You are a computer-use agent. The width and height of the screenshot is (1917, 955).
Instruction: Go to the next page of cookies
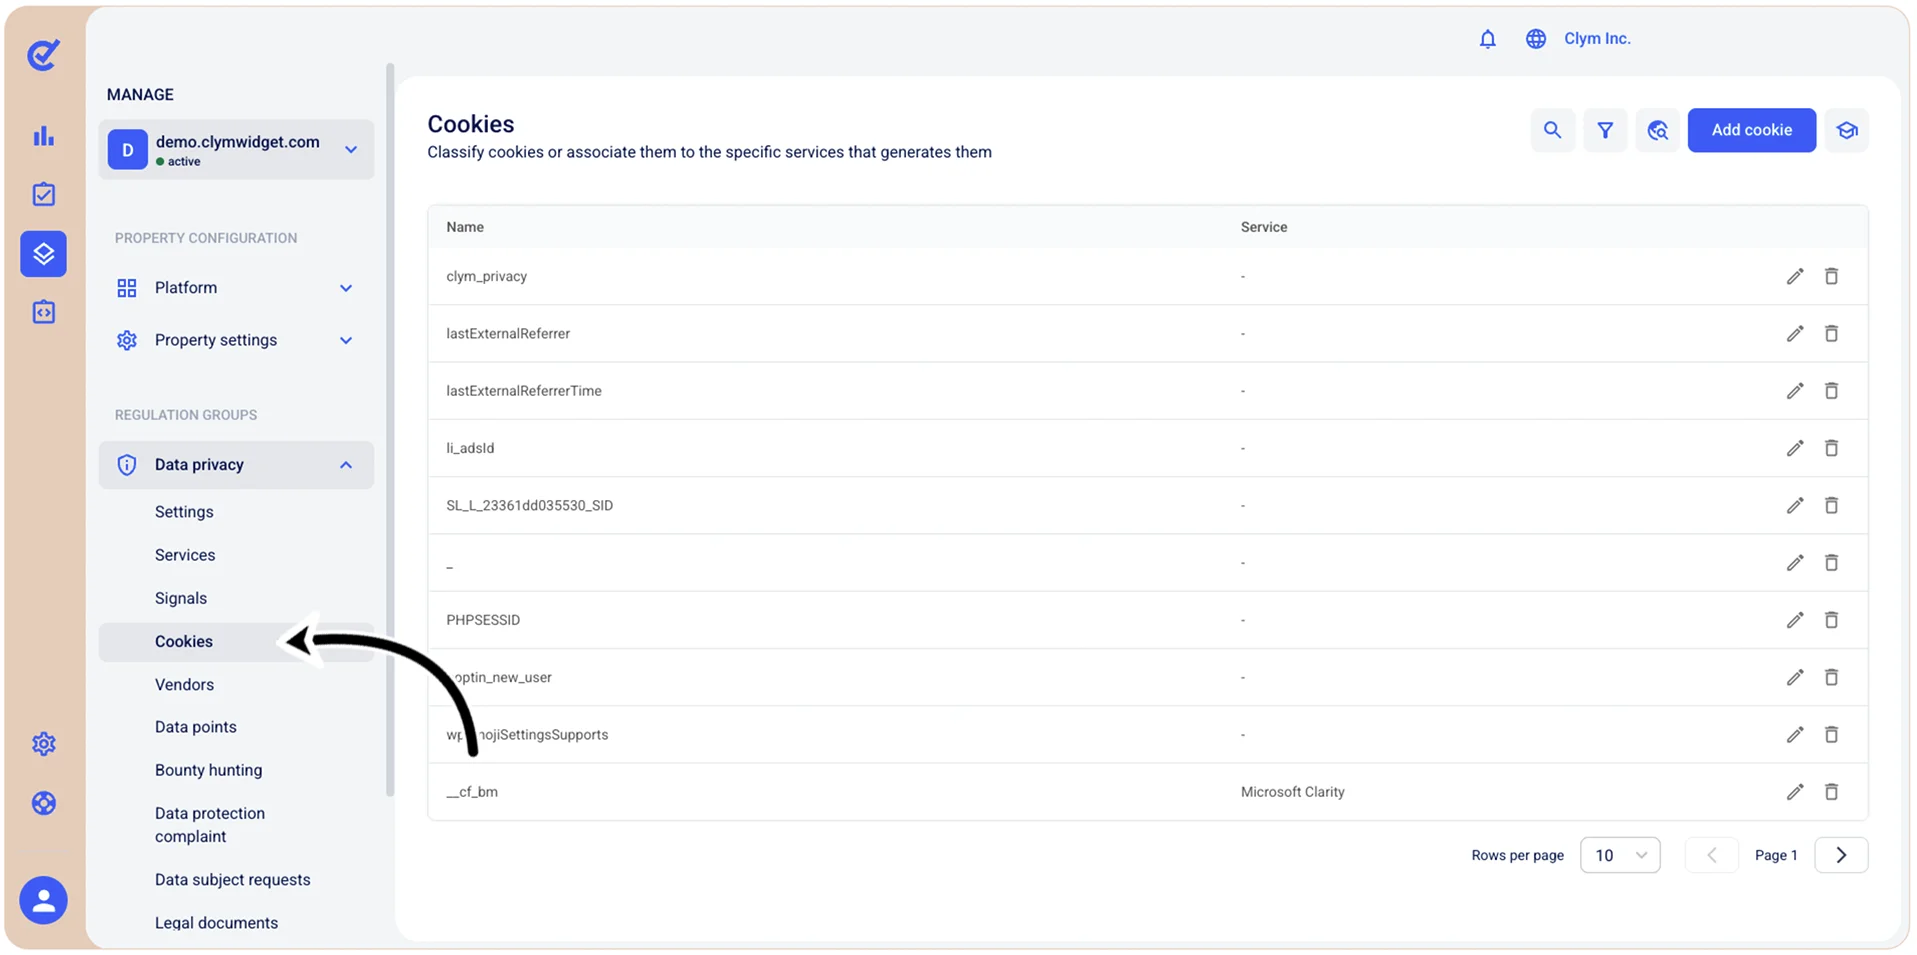(1840, 855)
